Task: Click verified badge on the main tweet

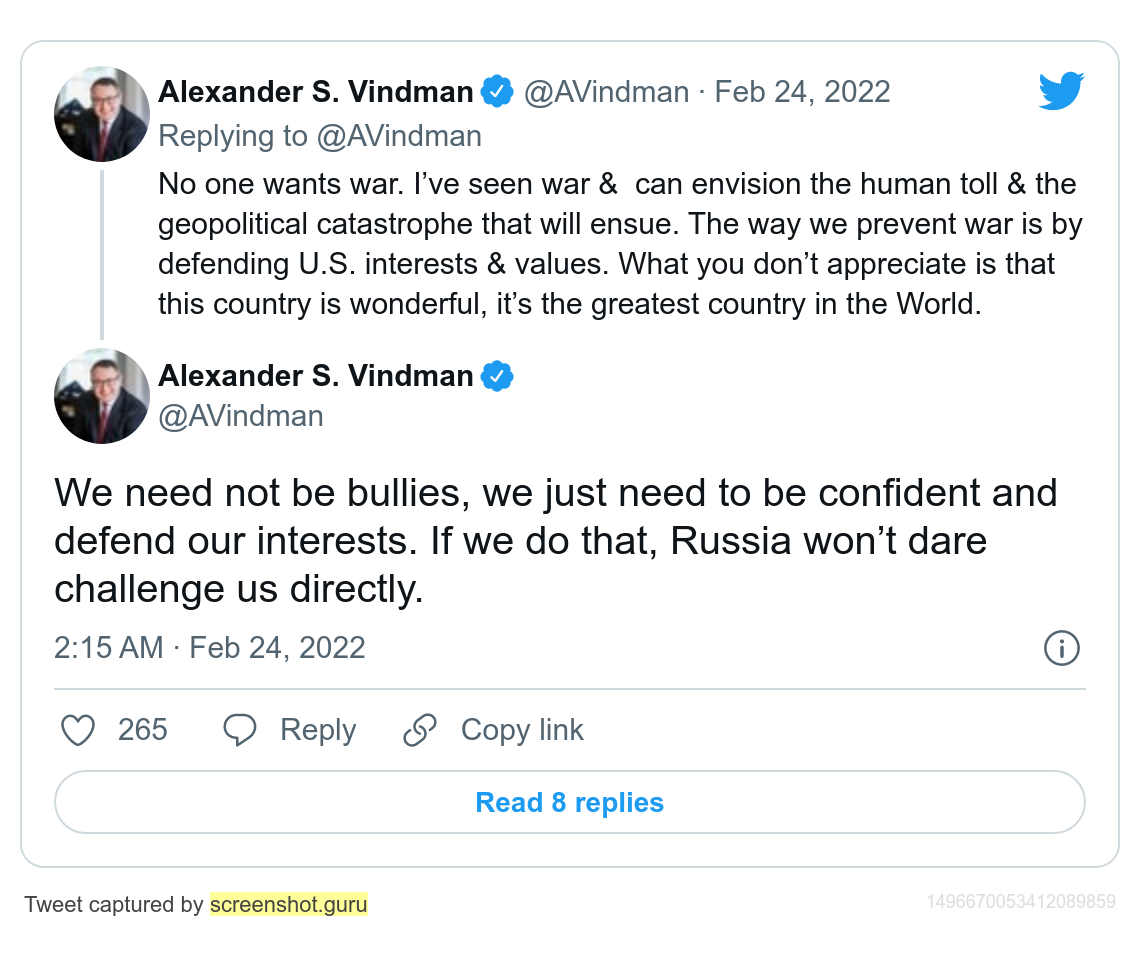Action: 497,376
